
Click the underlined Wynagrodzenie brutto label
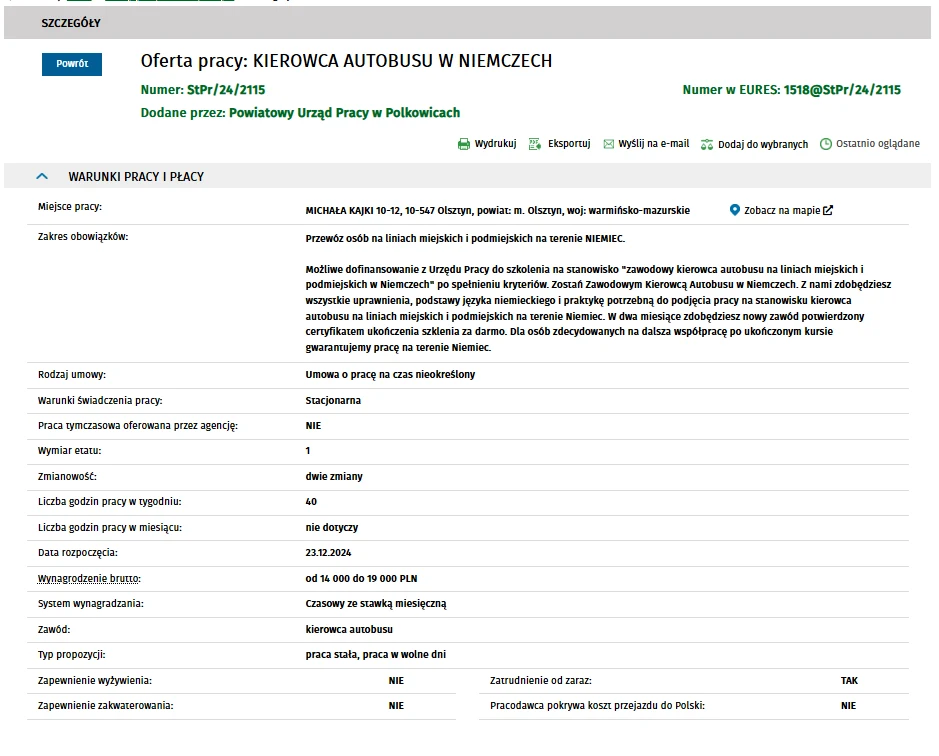[89, 578]
